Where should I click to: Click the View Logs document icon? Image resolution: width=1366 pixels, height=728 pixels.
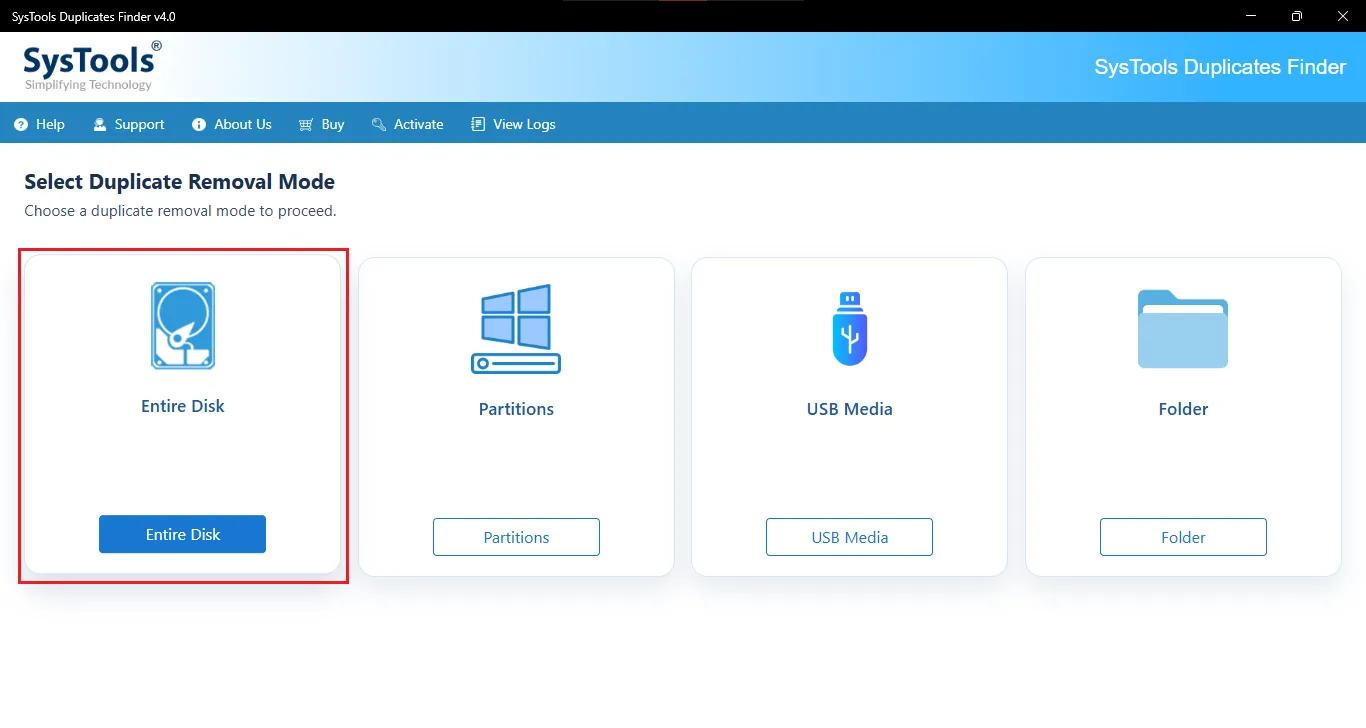pyautogui.click(x=478, y=125)
